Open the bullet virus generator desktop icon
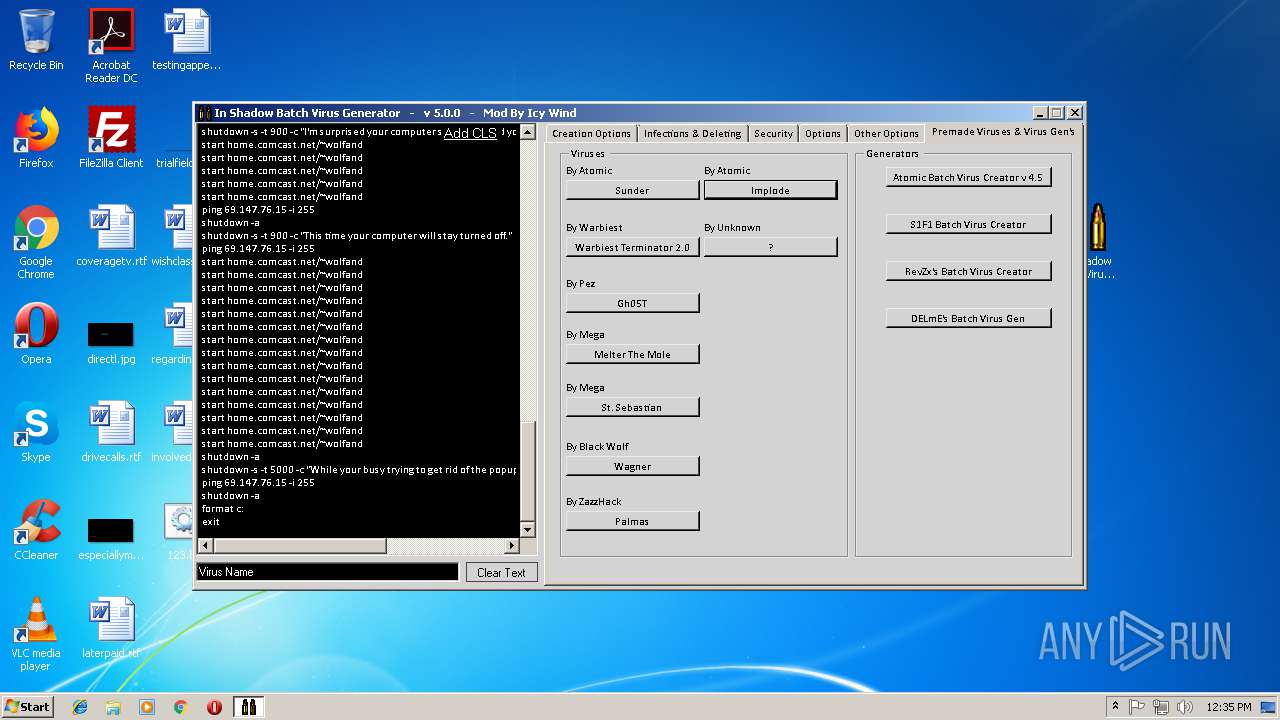Screen dimensions: 1280x720 point(1097,242)
